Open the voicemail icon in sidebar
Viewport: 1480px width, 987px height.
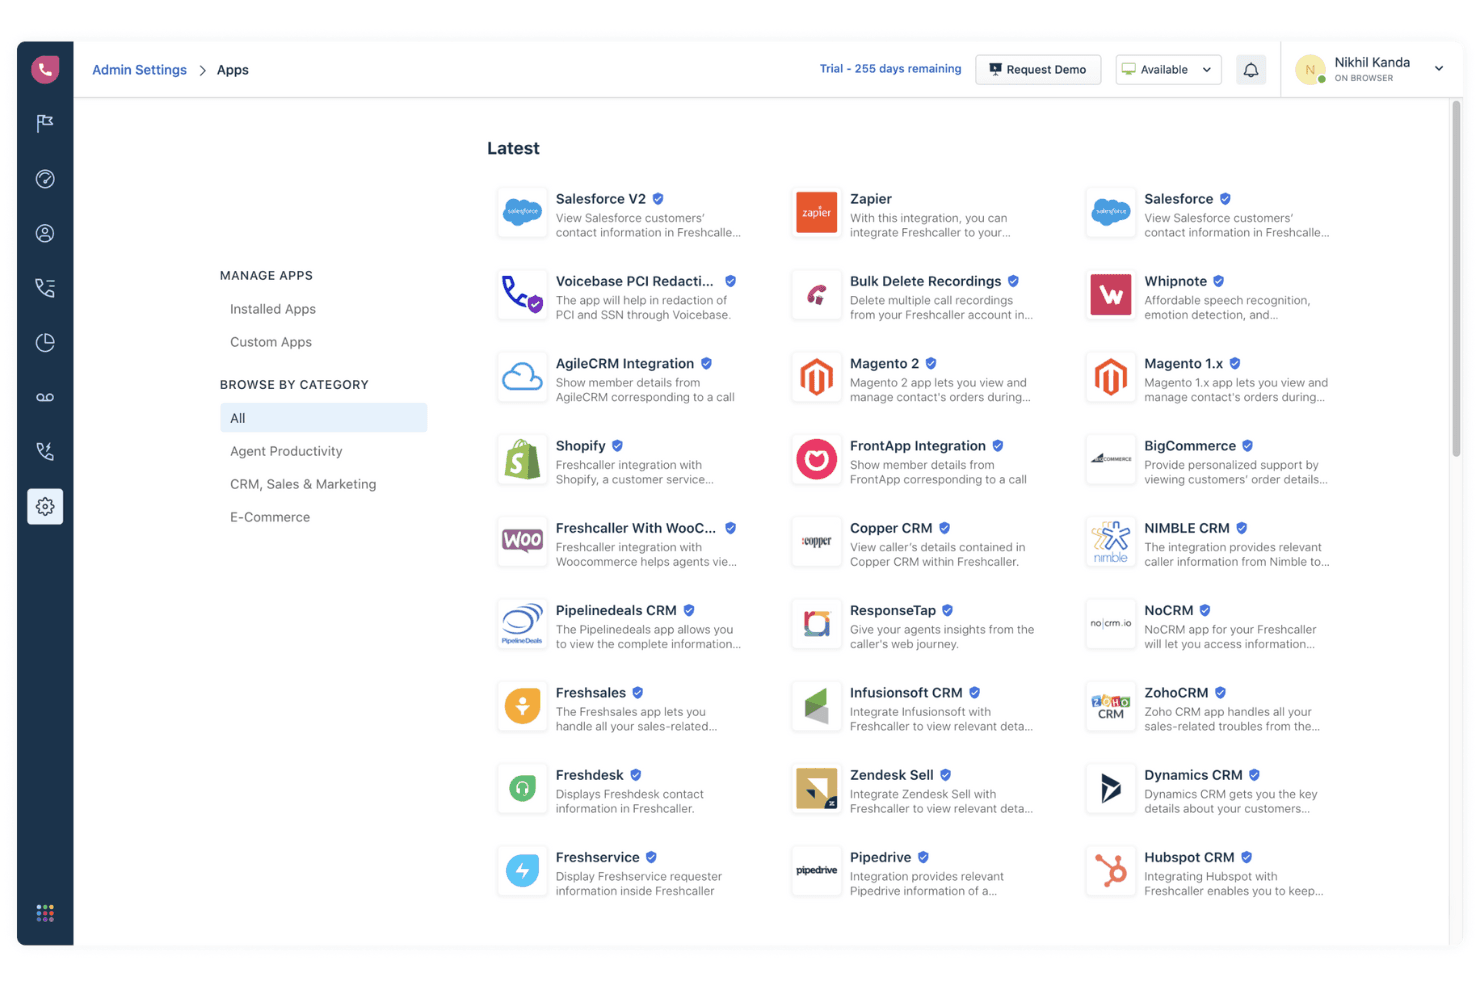tap(45, 397)
